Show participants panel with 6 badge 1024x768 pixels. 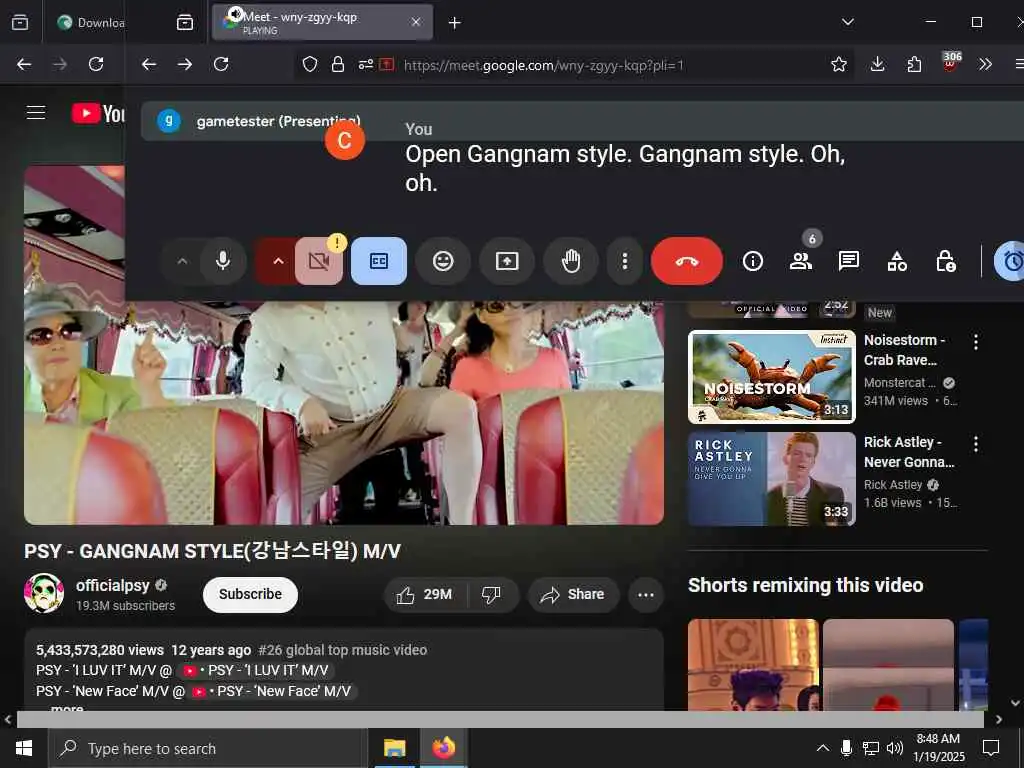[801, 261]
